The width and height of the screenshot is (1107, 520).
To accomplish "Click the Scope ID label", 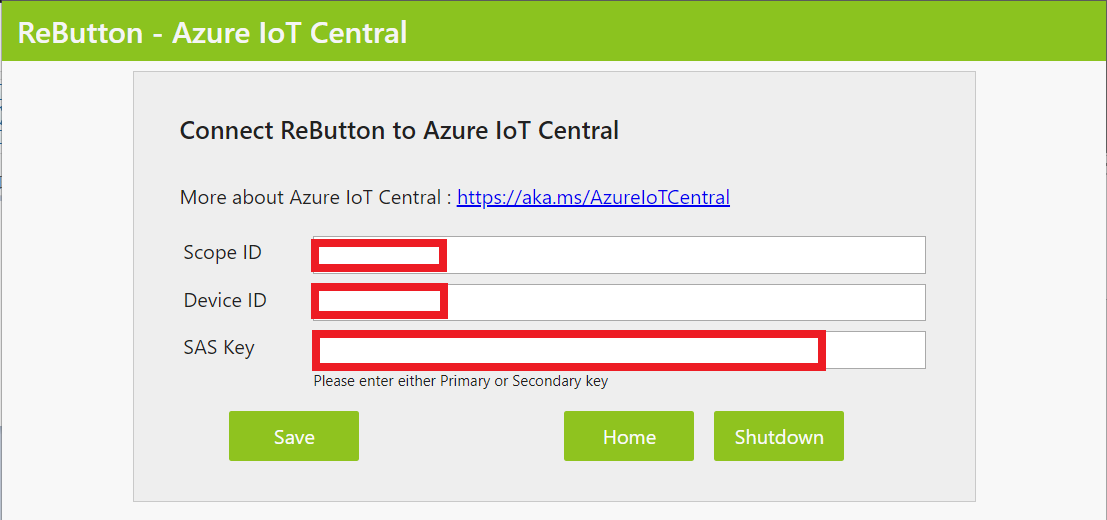I will (x=222, y=253).
